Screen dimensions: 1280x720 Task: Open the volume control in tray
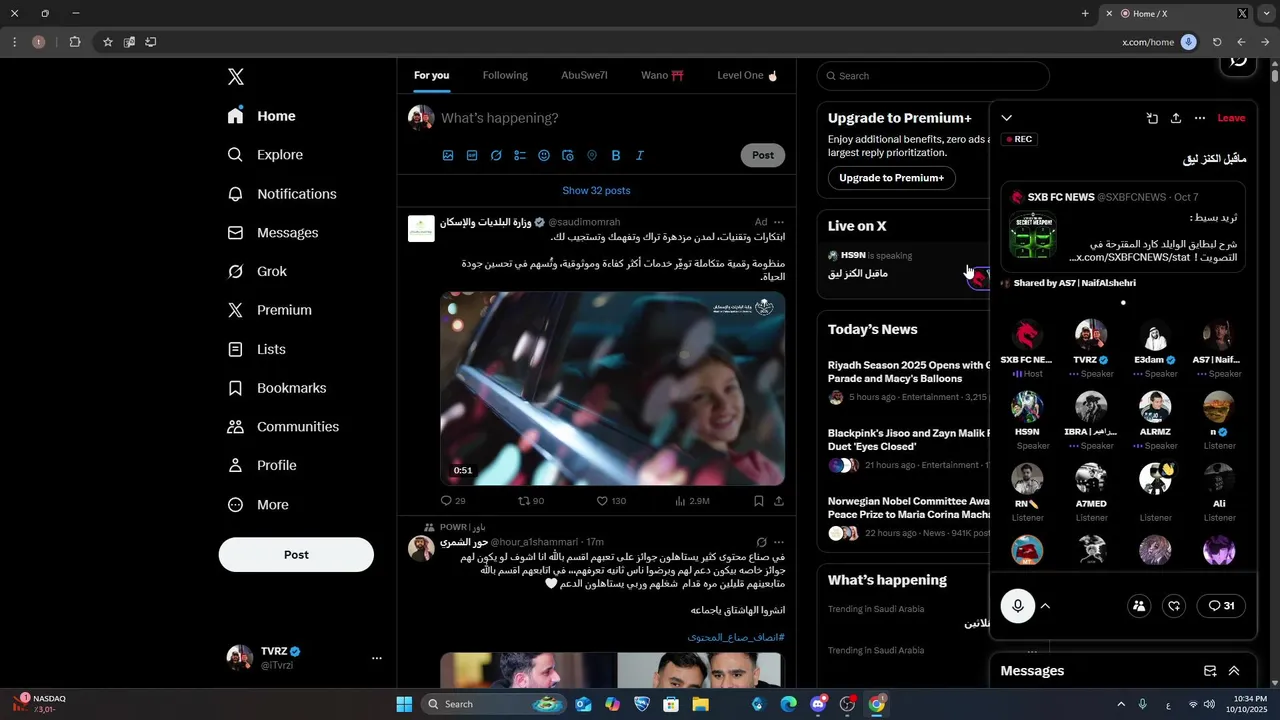point(1209,704)
